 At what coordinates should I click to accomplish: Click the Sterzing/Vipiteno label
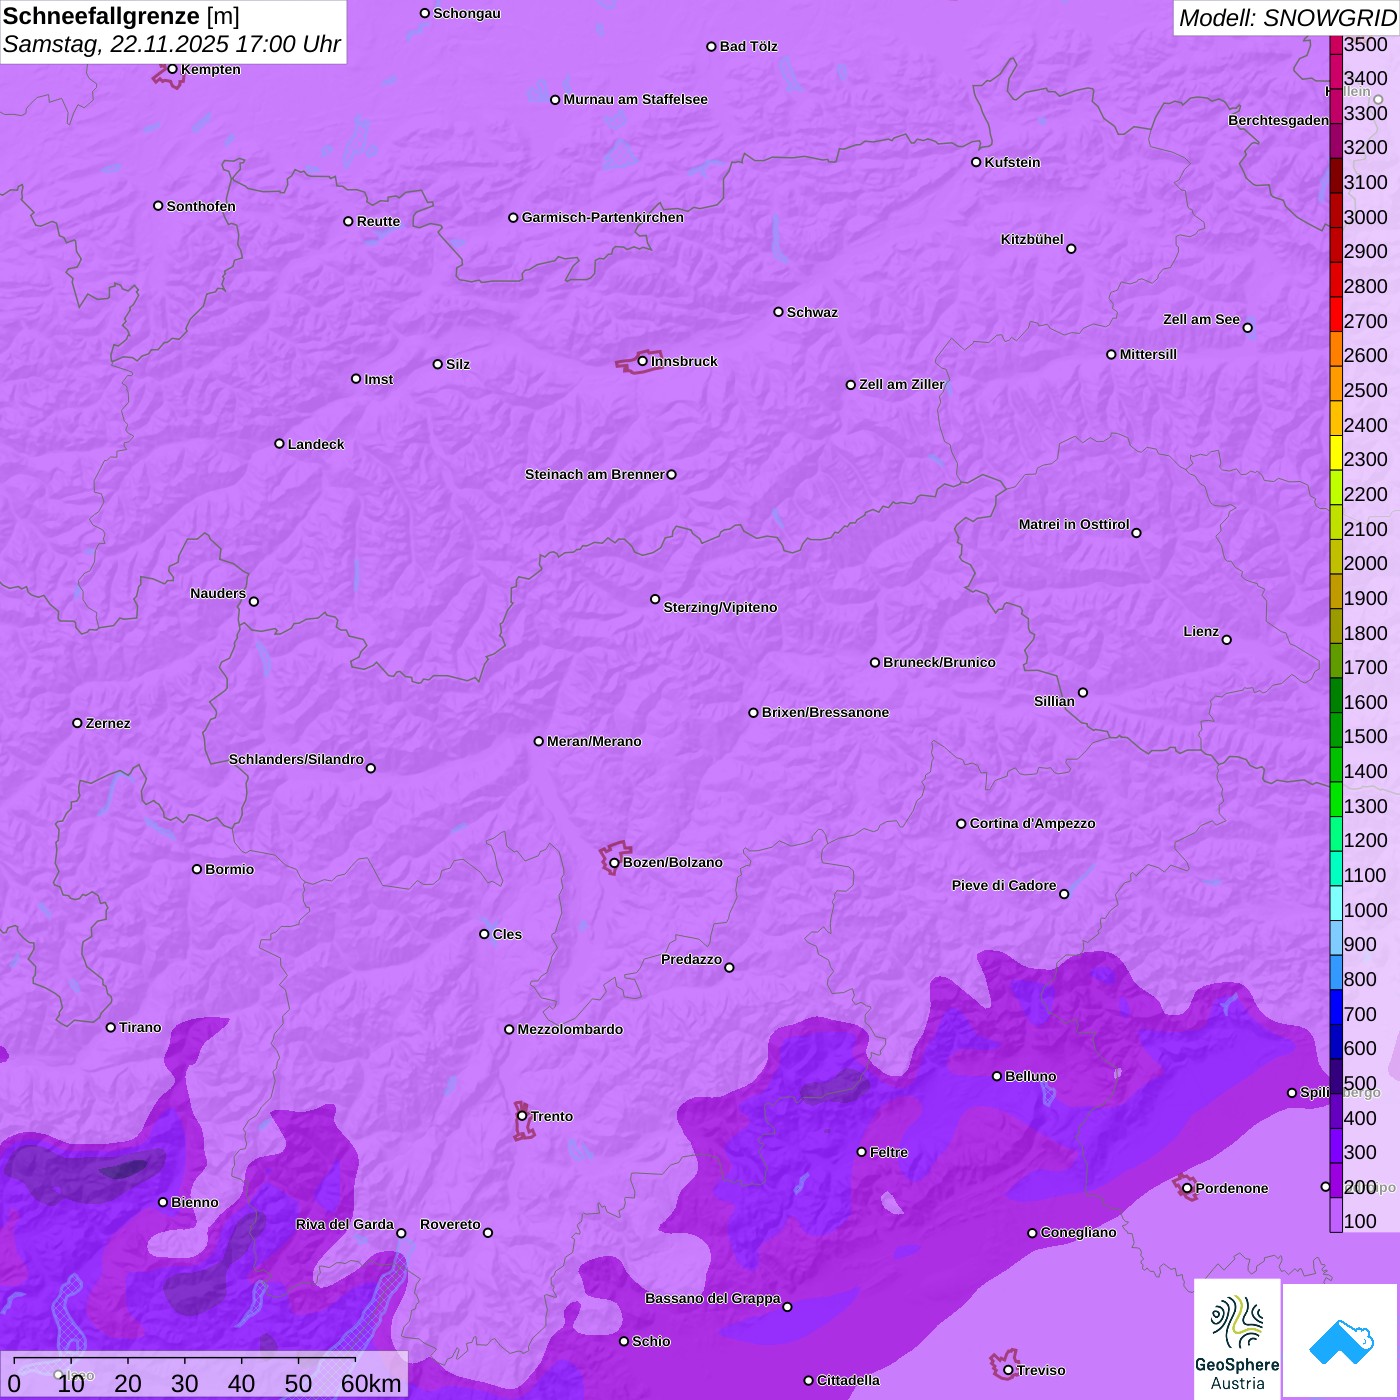(x=720, y=607)
